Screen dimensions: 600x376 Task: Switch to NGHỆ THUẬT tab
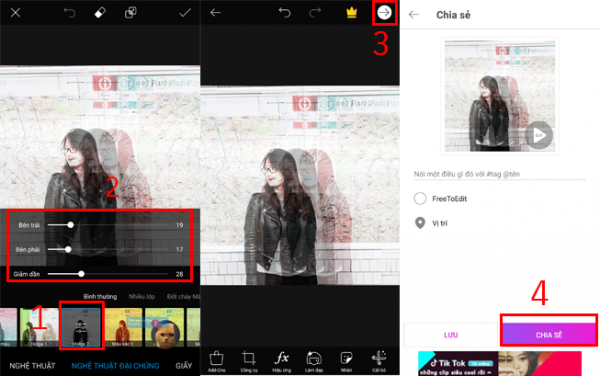[32, 366]
